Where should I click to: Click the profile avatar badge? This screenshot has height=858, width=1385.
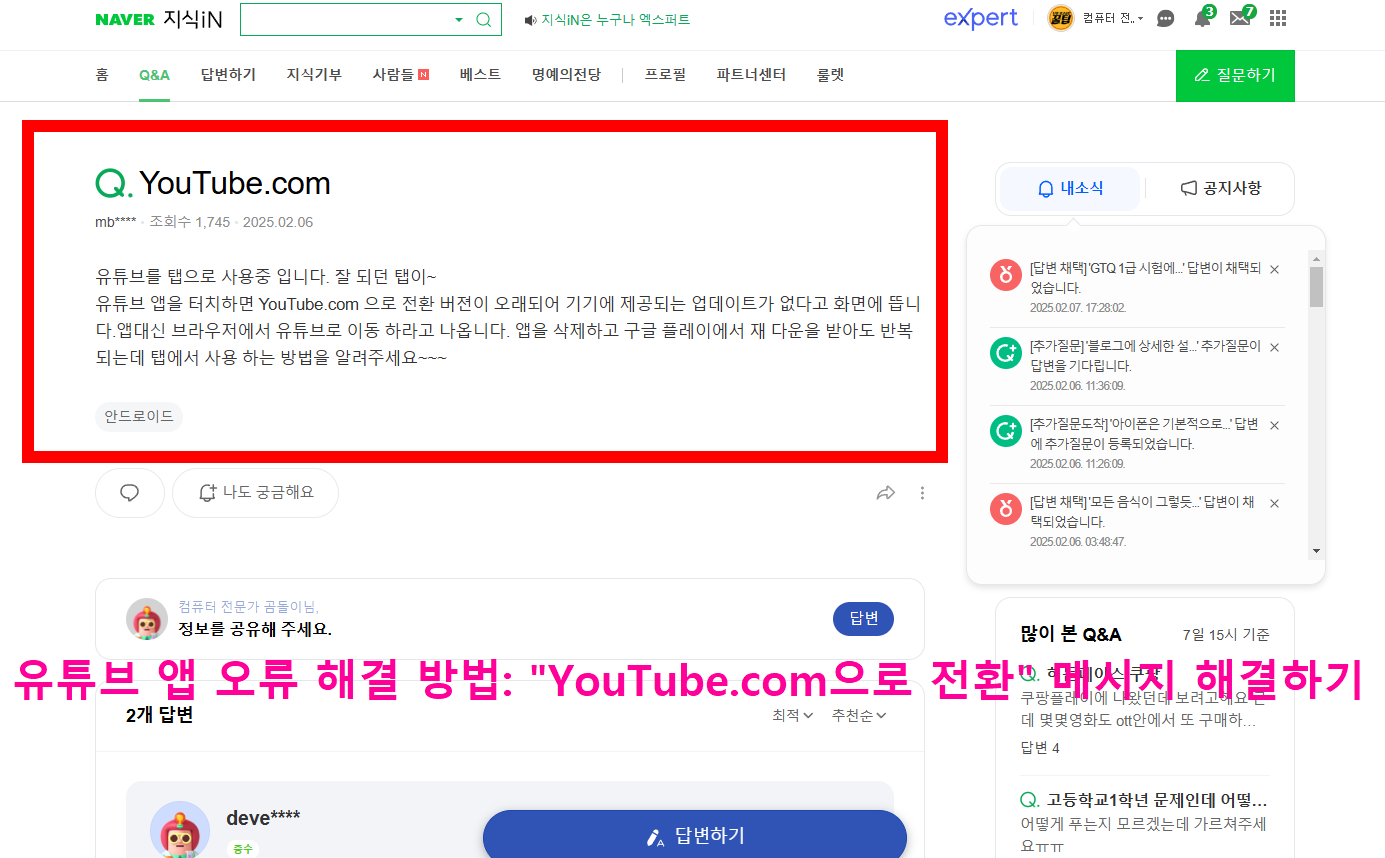pyautogui.click(x=1060, y=18)
